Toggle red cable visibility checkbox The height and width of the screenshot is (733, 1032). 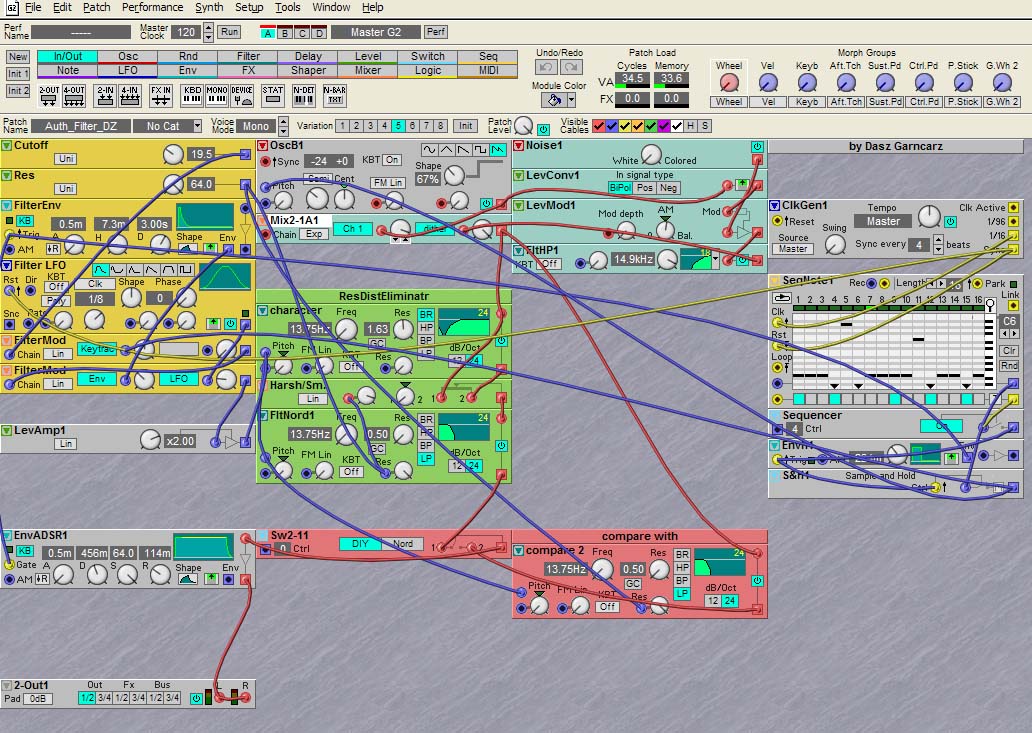click(598, 126)
